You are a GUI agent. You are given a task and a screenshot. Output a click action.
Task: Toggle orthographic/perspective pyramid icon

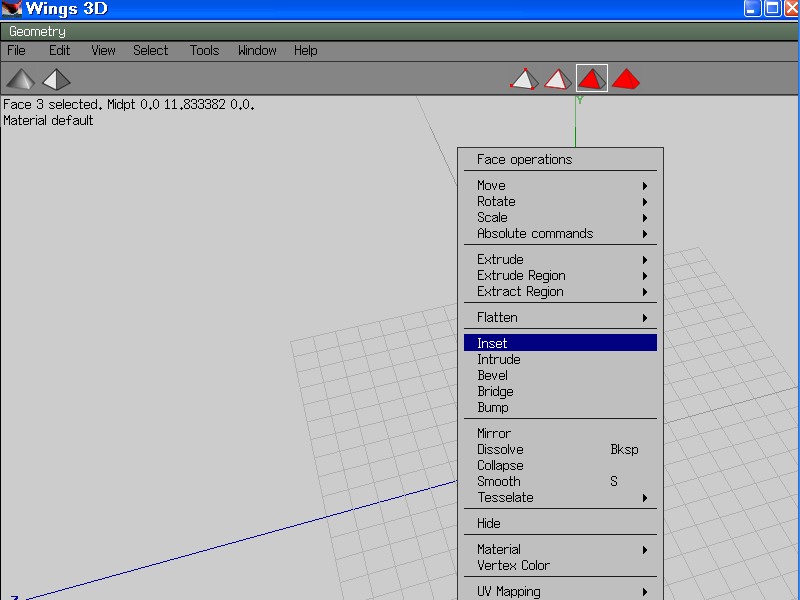(56, 79)
